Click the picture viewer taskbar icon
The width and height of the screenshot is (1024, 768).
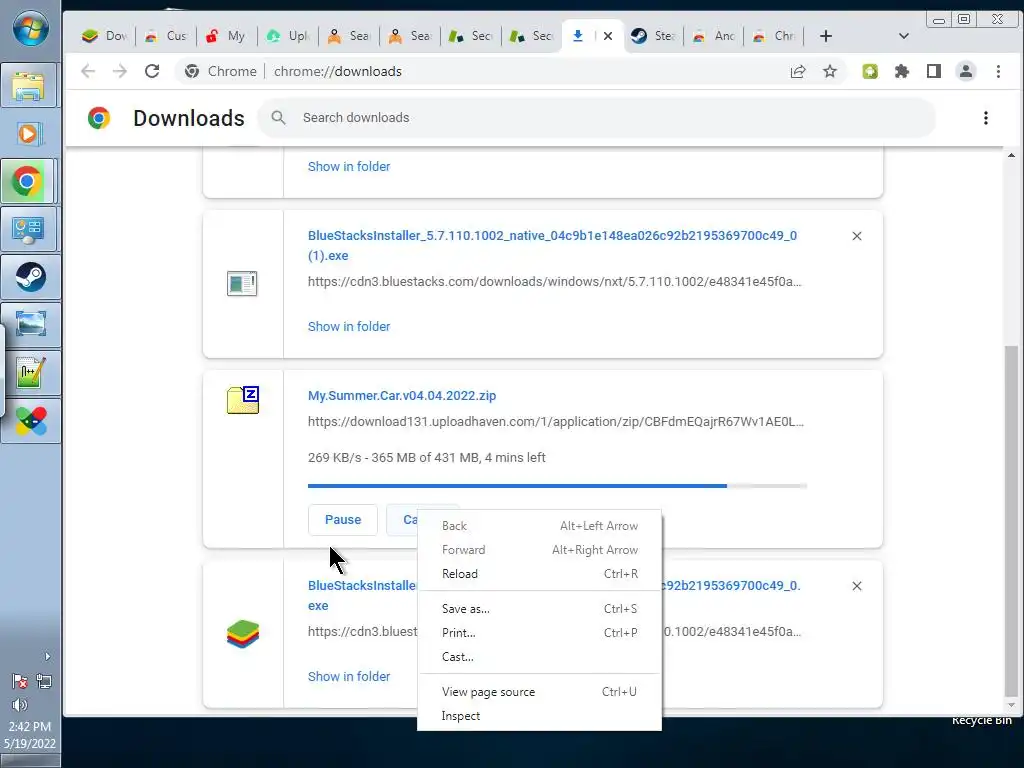pyautogui.click(x=30, y=325)
